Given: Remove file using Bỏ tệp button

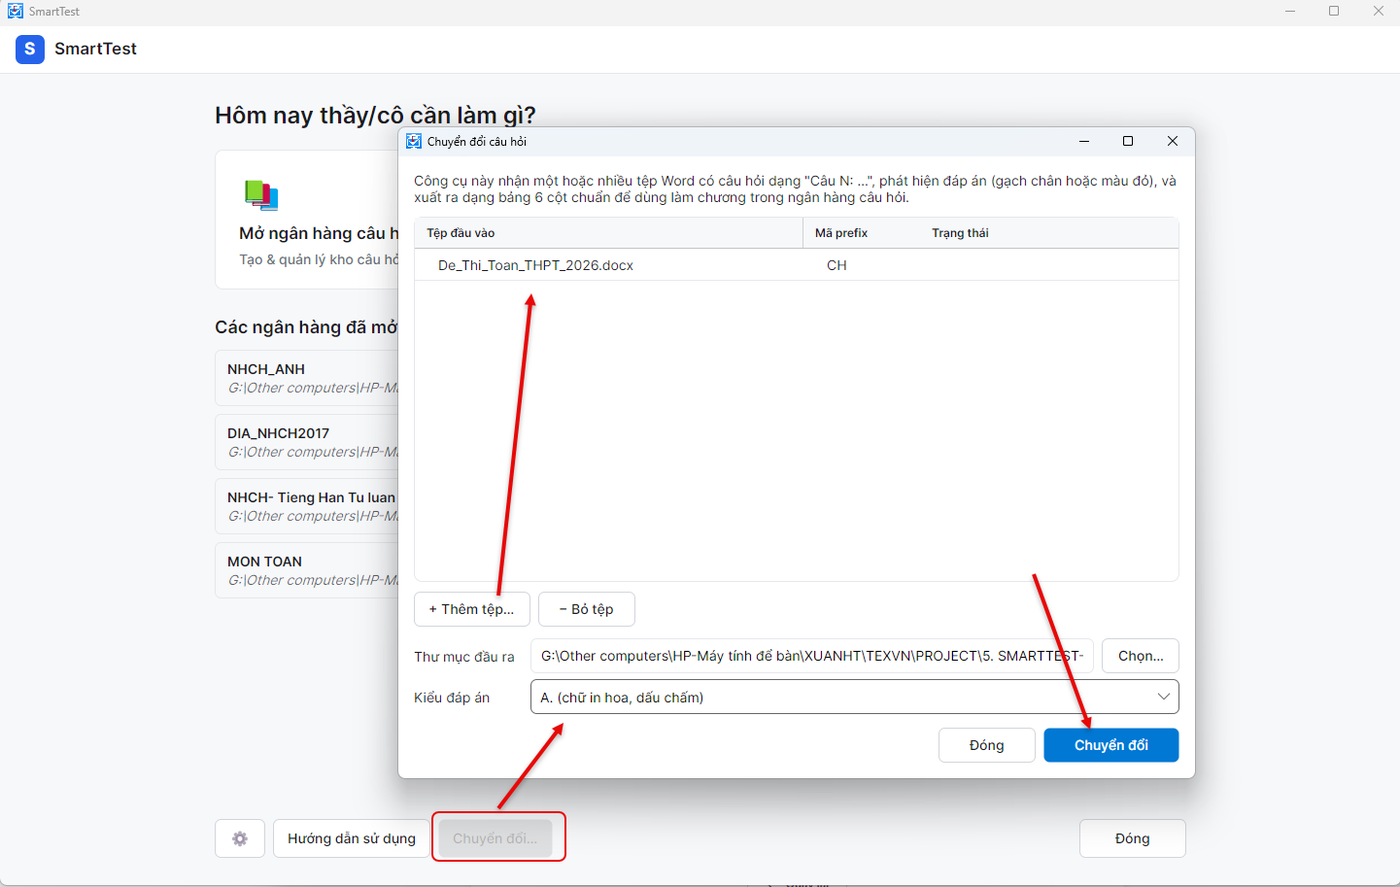Looking at the screenshot, I should click(586, 609).
